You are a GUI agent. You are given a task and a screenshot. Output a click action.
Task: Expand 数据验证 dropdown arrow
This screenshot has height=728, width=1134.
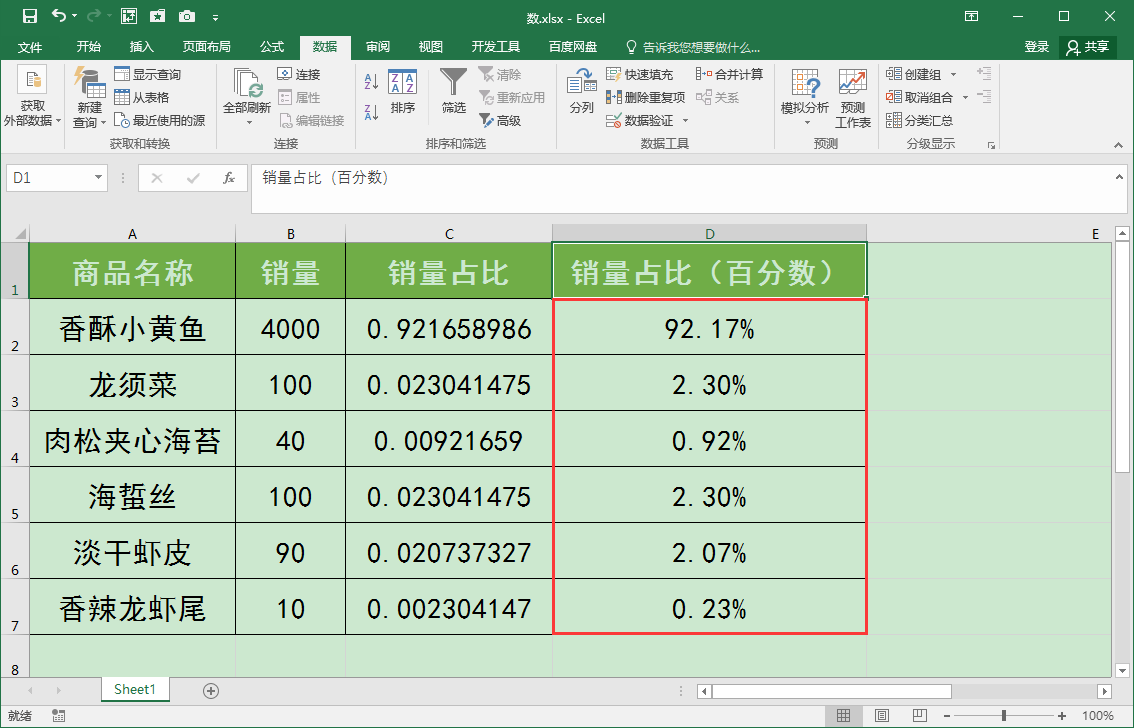coord(685,121)
